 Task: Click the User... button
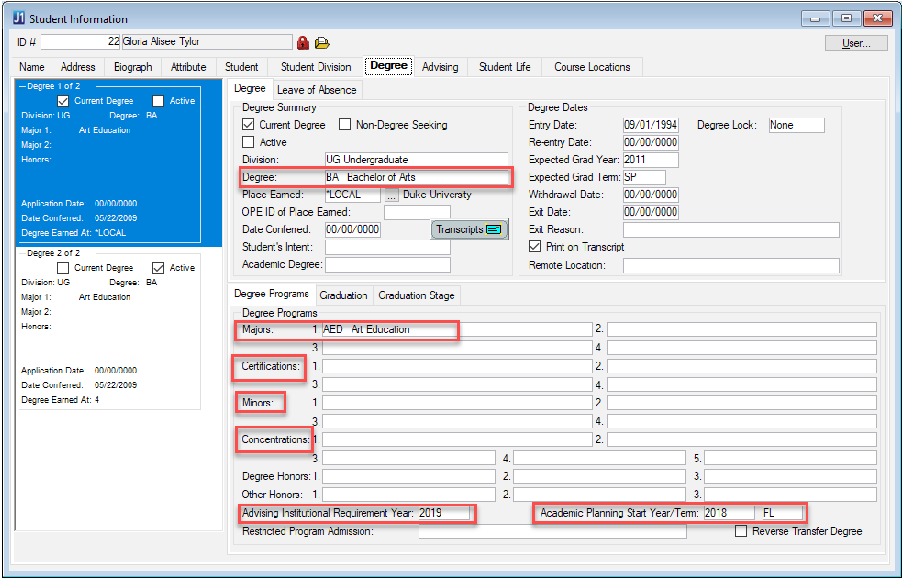coord(856,43)
